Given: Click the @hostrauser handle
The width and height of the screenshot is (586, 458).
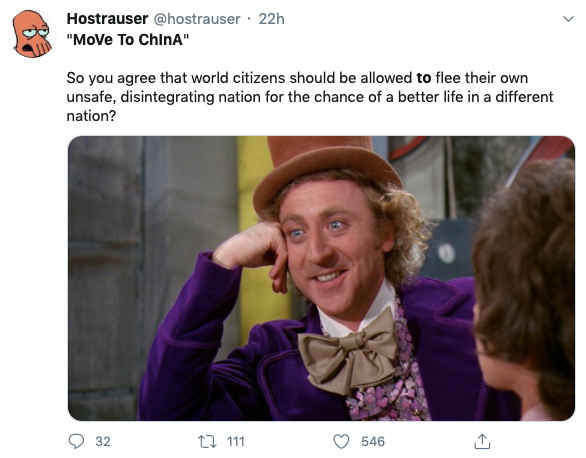Looking at the screenshot, I should click(x=197, y=19).
